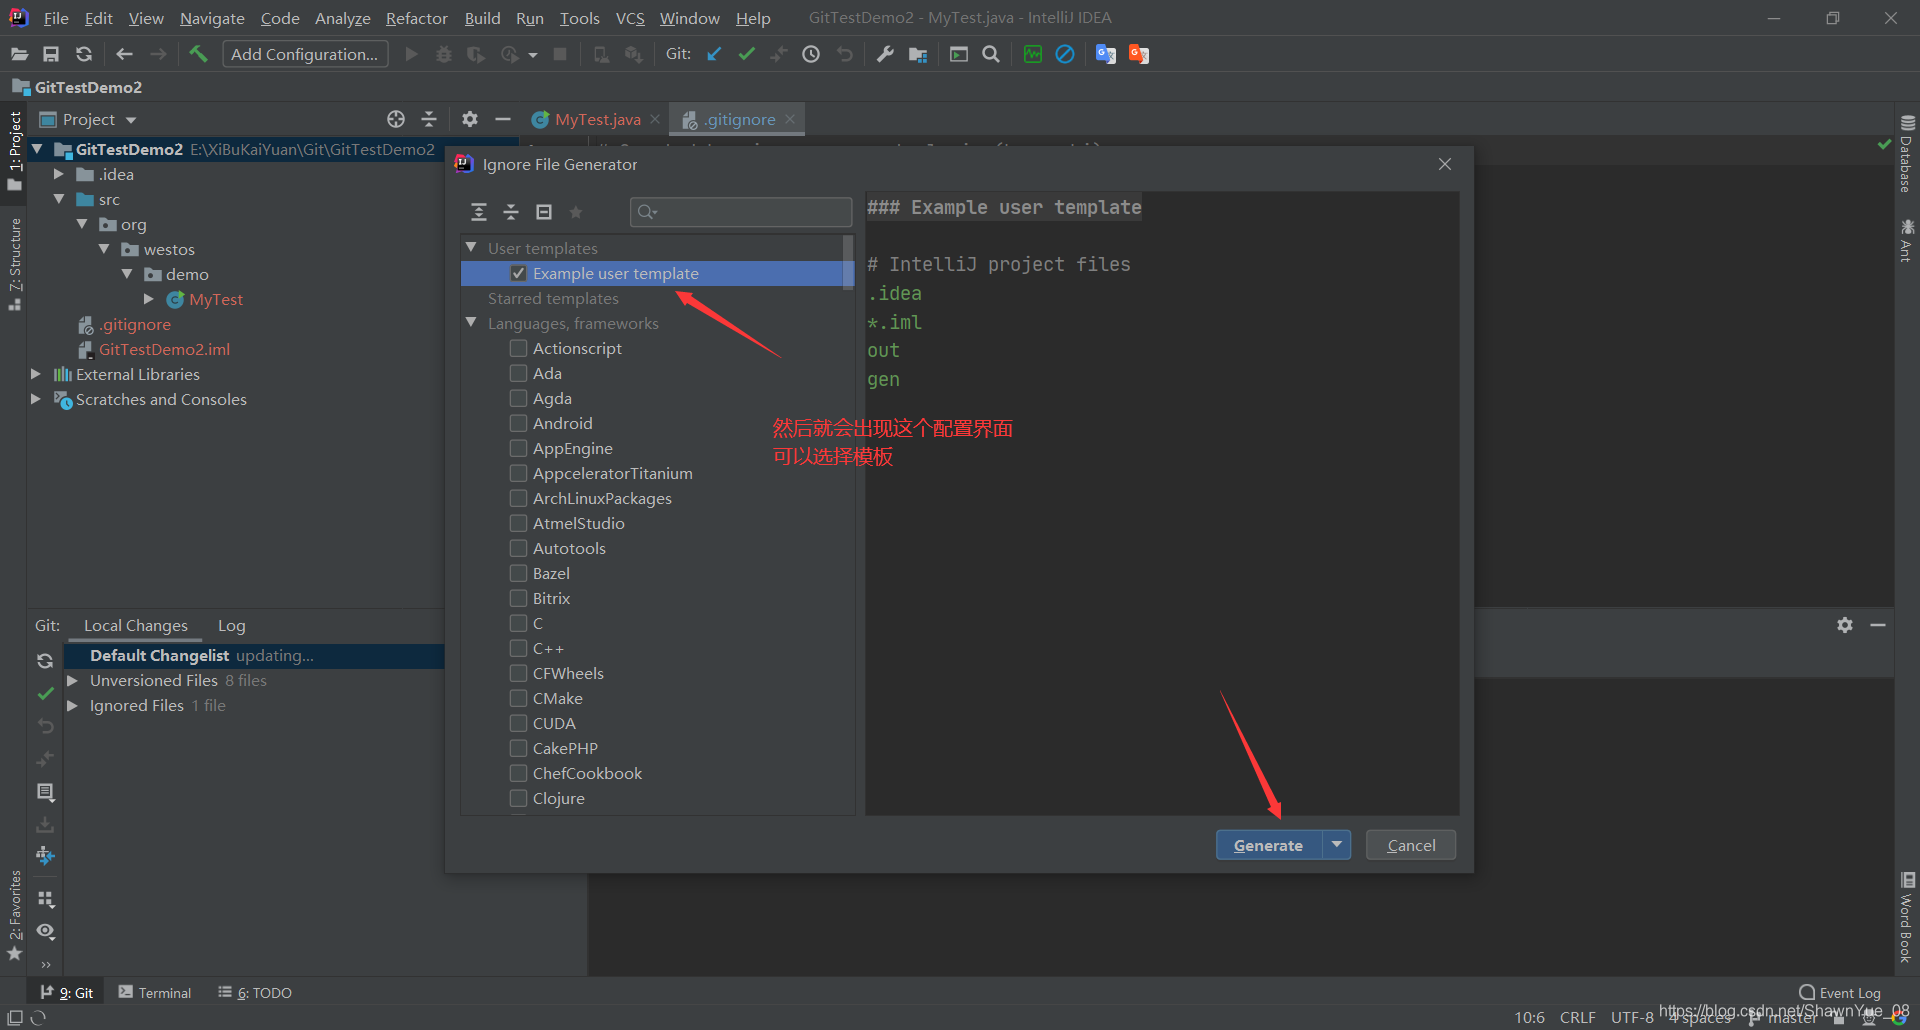Switch to MyTest.java editor tab
This screenshot has height=1030, width=1920.
click(597, 119)
